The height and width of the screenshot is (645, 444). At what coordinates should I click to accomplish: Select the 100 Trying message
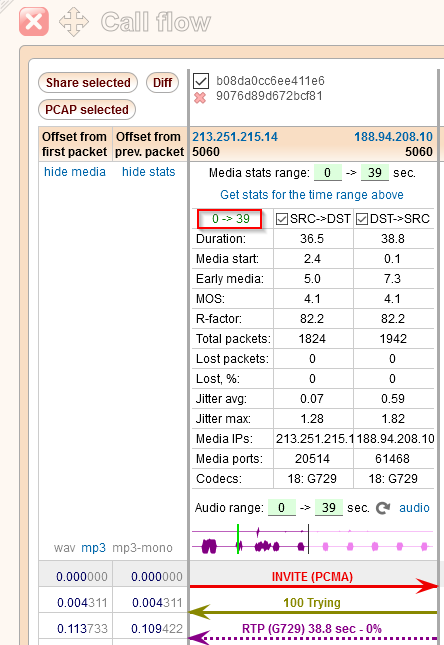click(313, 603)
